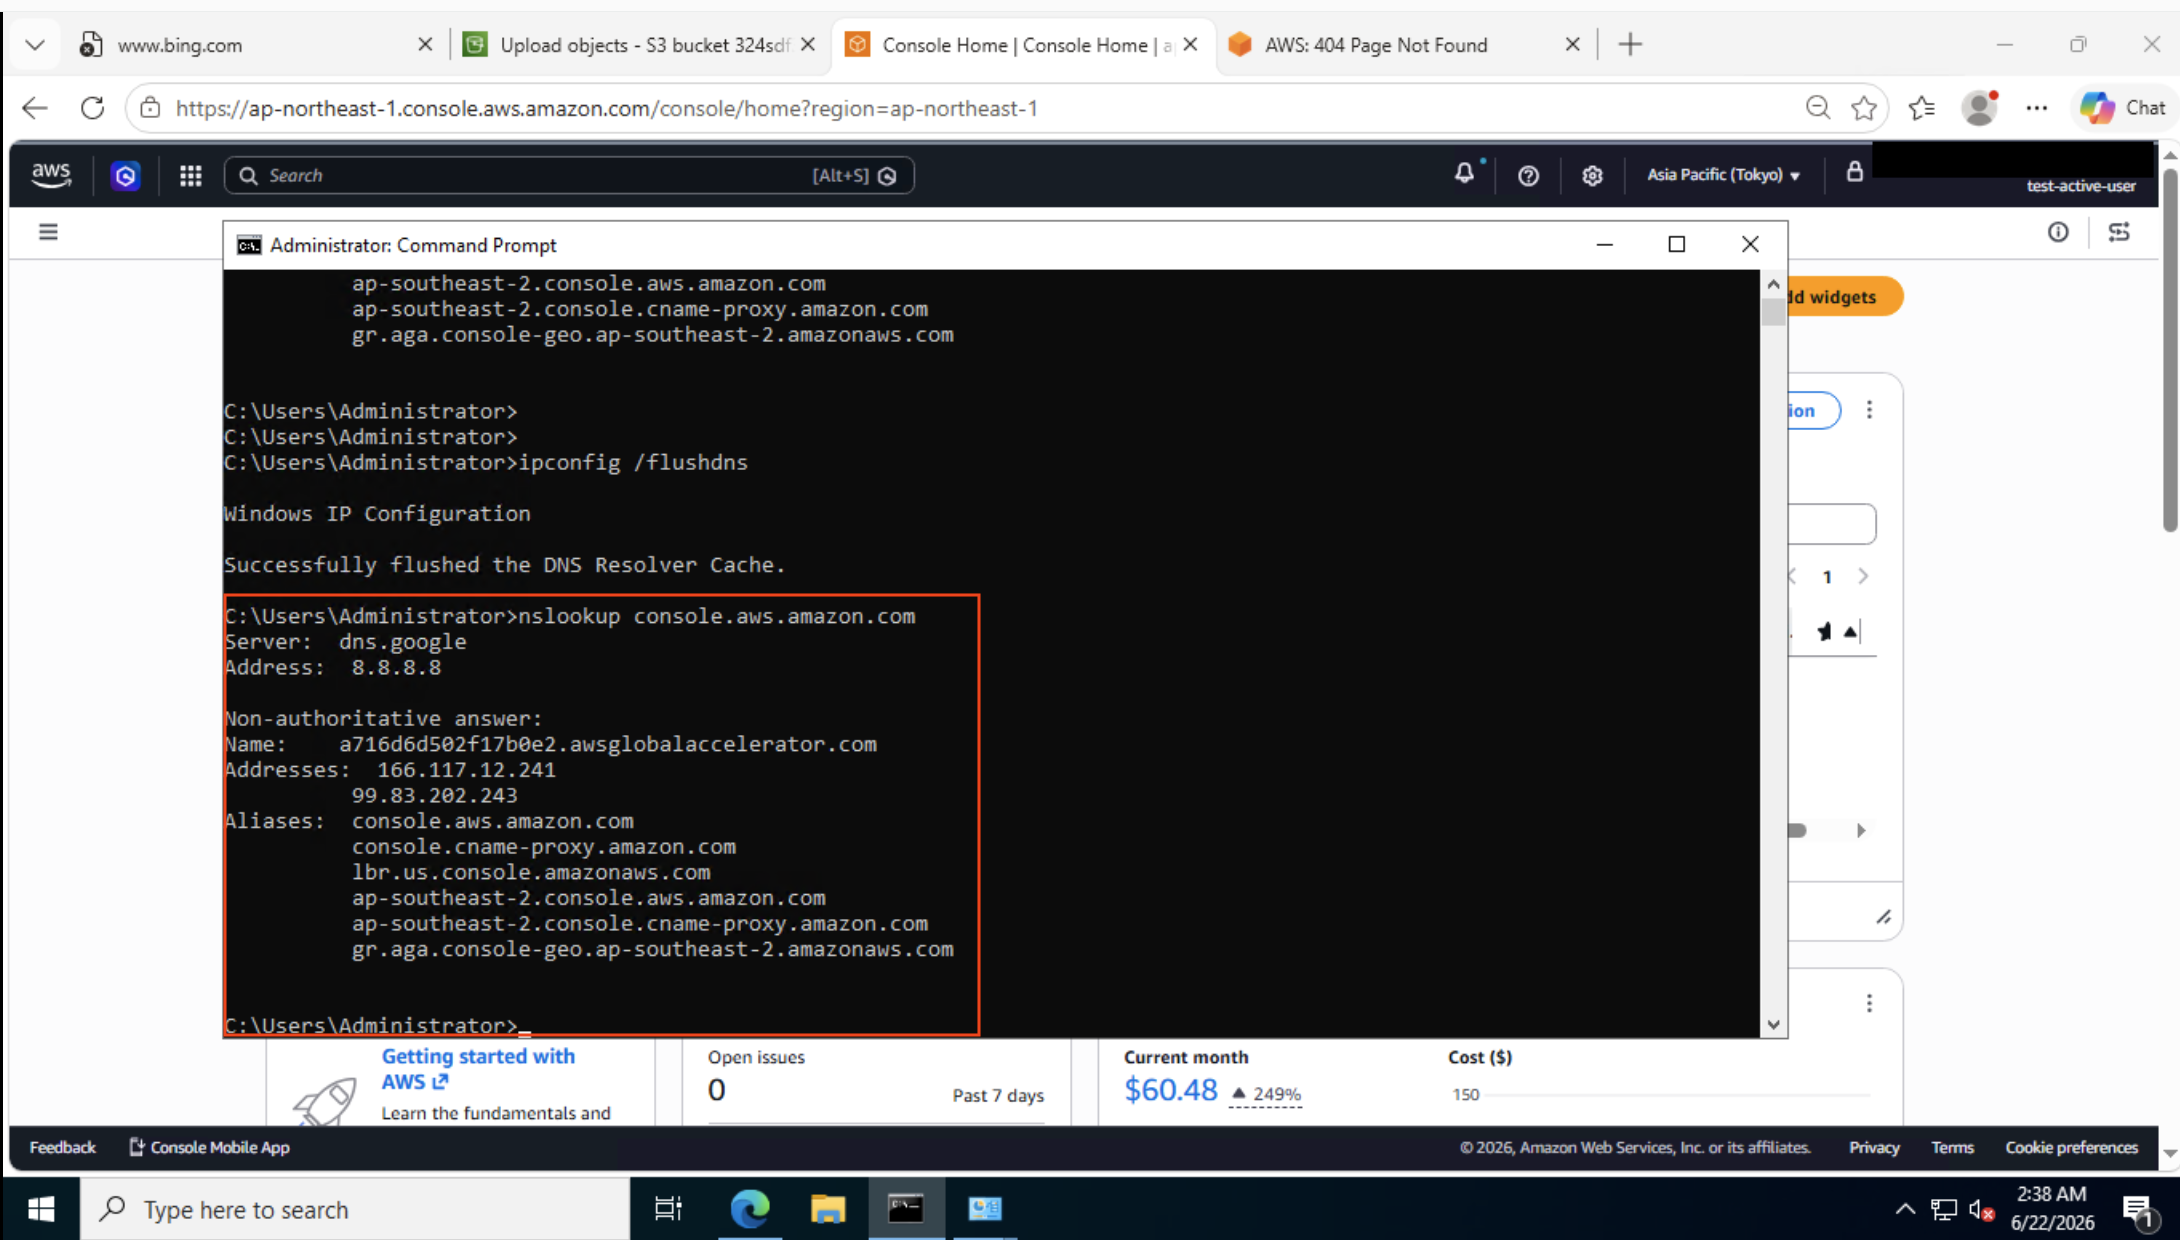The width and height of the screenshot is (2180, 1240).
Task: Open the Feedback link in footer
Action: (63, 1147)
